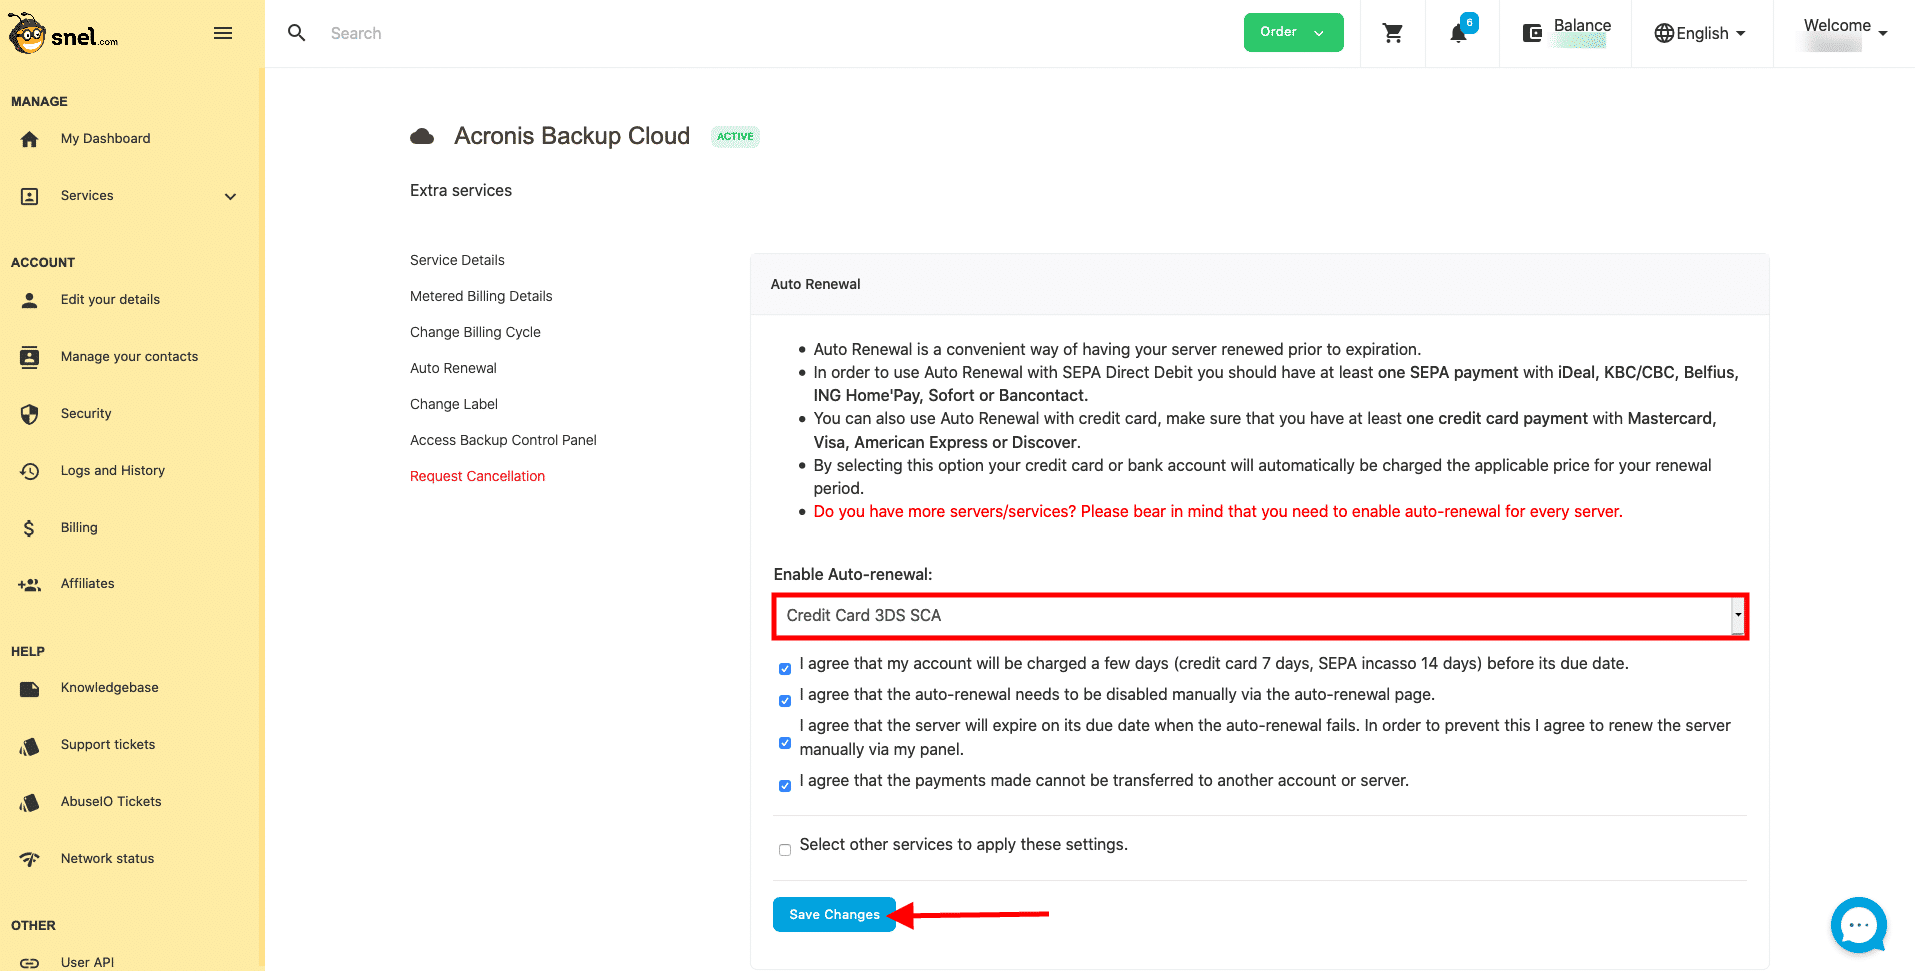Open the notifications bell
The width and height of the screenshot is (1915, 971).
click(1459, 33)
